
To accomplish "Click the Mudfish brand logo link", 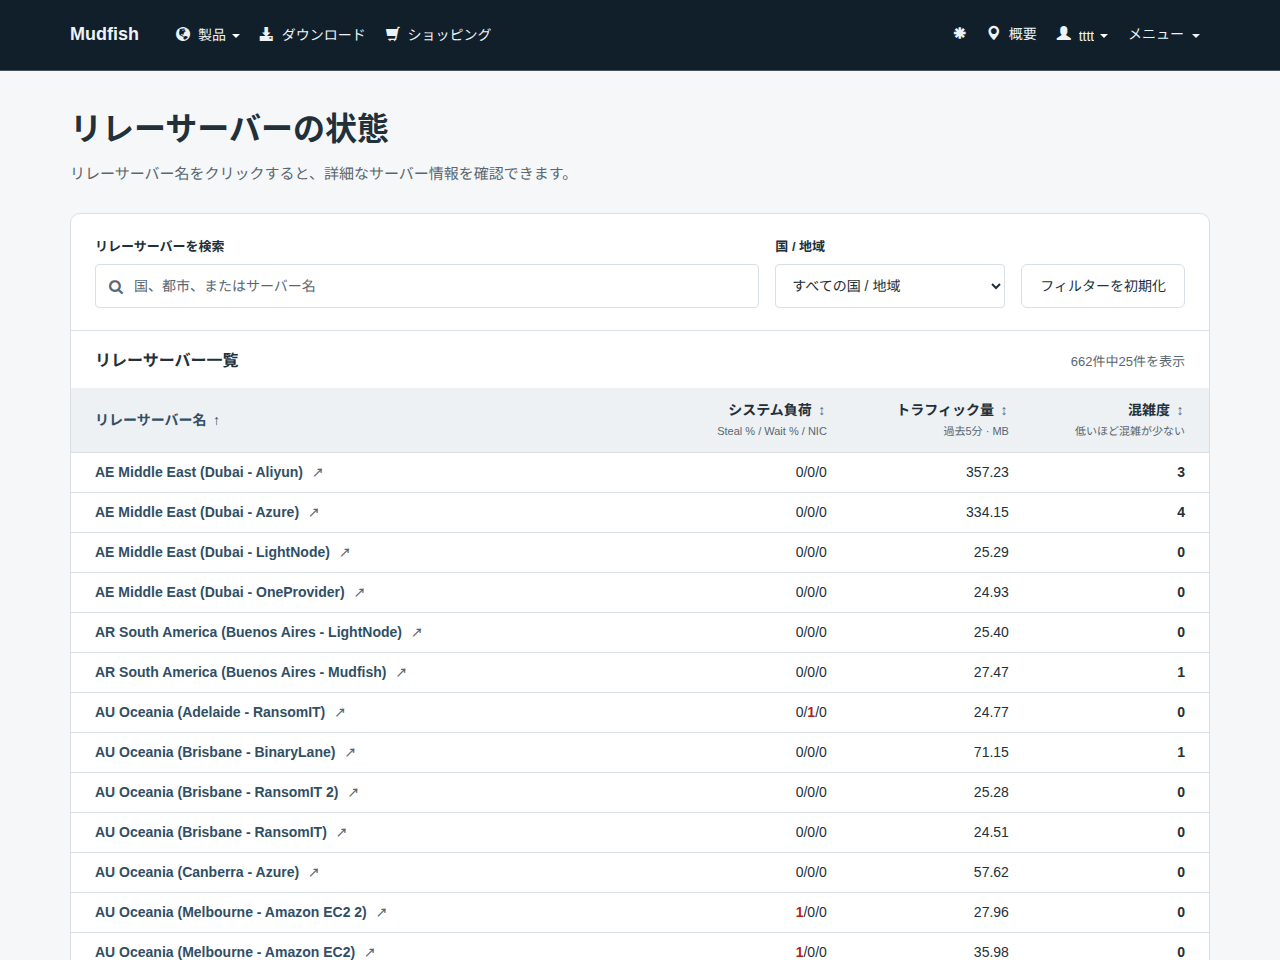I will tap(104, 34).
